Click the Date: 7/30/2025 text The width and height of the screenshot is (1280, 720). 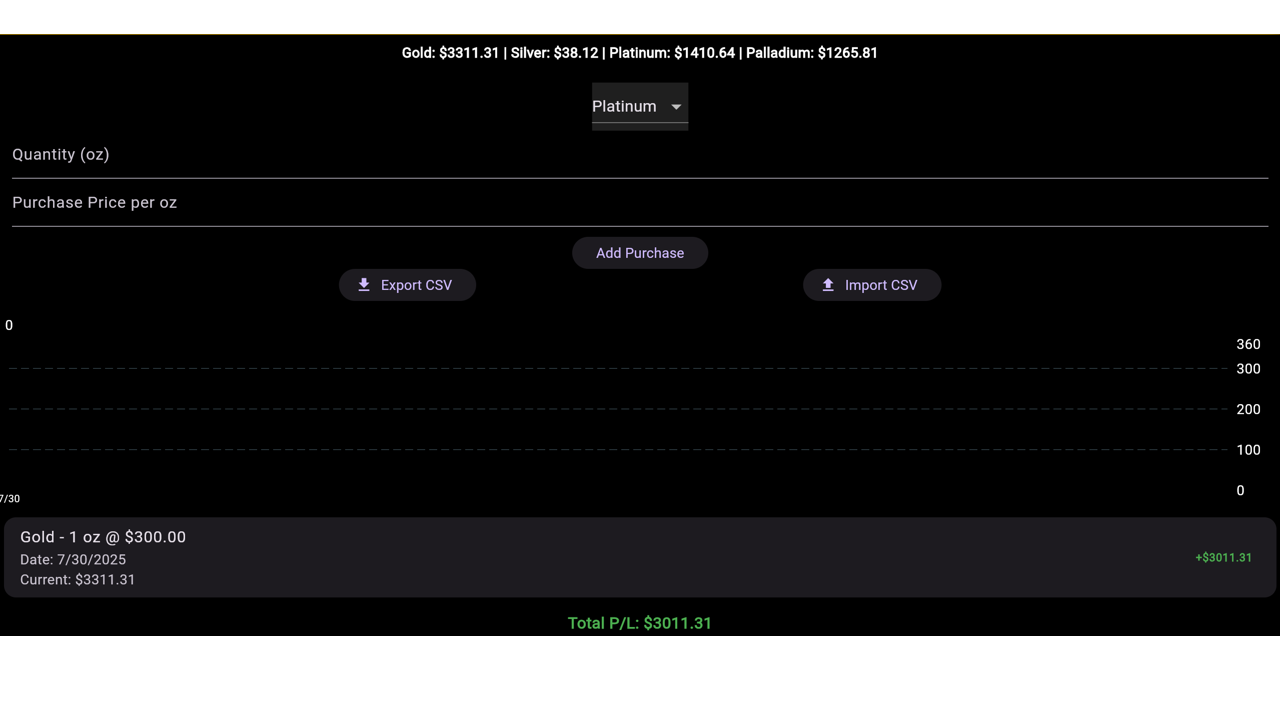73,560
